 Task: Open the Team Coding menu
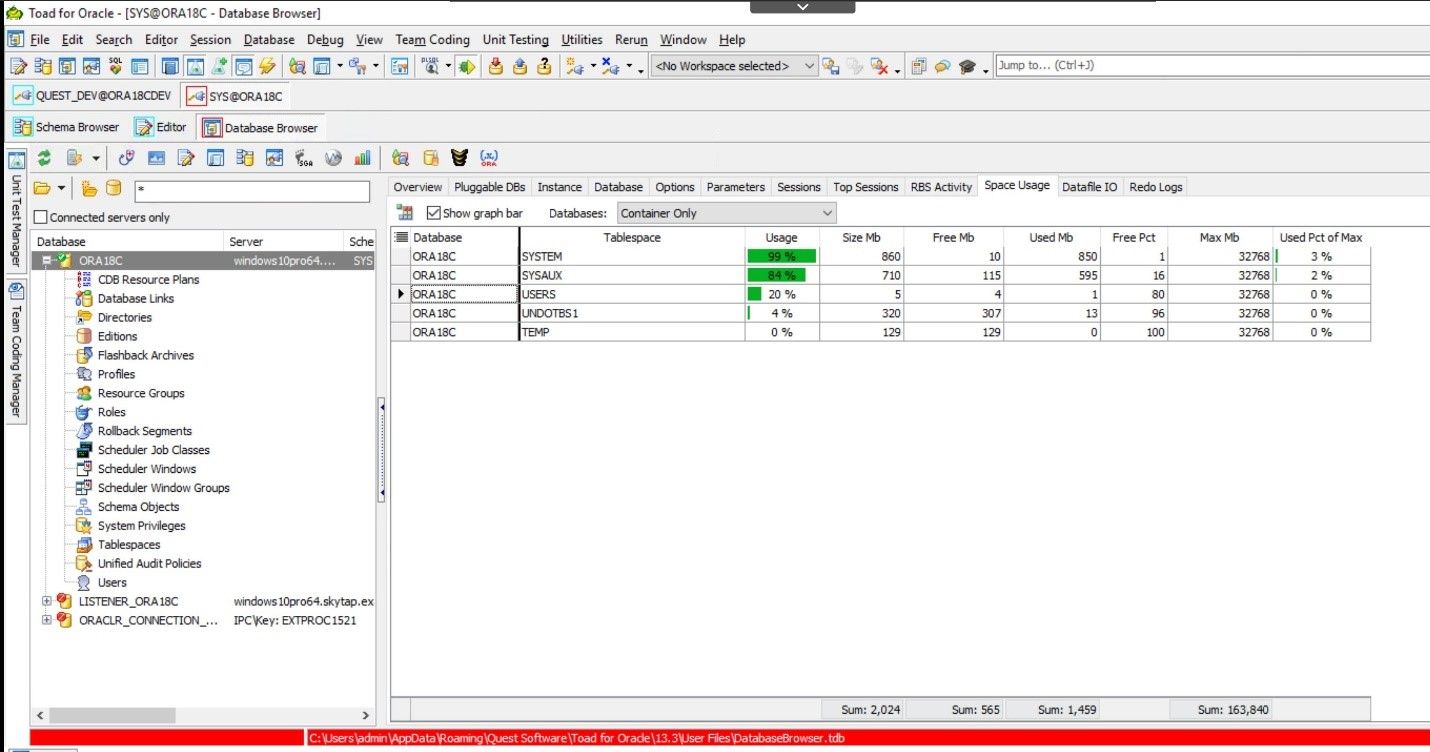pos(432,40)
